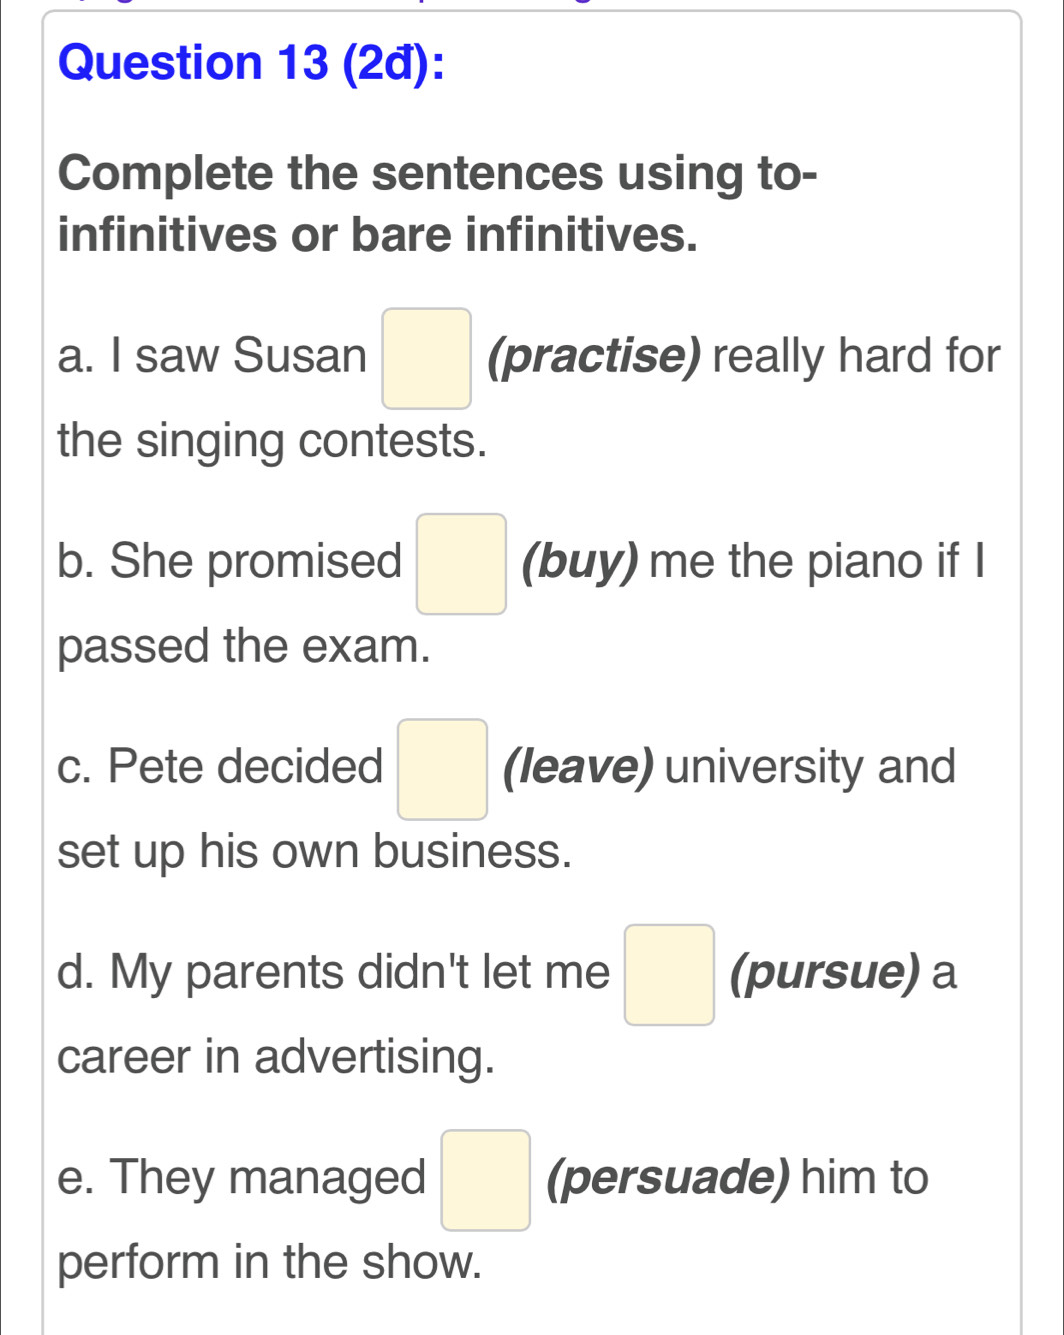This screenshot has height=1335, width=1064.
Task: Click the text "passed the exam."
Action: [x=244, y=646]
